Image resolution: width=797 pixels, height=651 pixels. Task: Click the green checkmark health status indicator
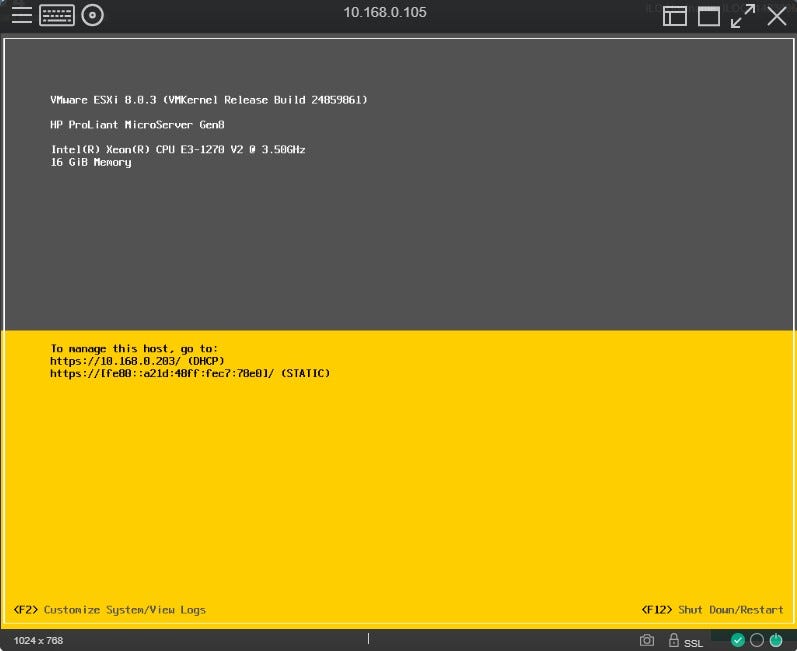click(x=738, y=640)
